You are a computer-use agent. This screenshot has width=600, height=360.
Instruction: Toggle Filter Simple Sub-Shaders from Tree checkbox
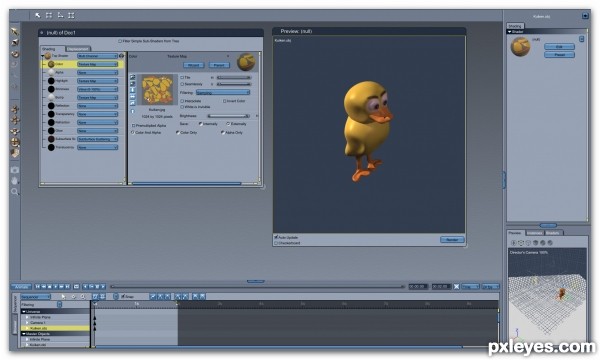[120, 41]
